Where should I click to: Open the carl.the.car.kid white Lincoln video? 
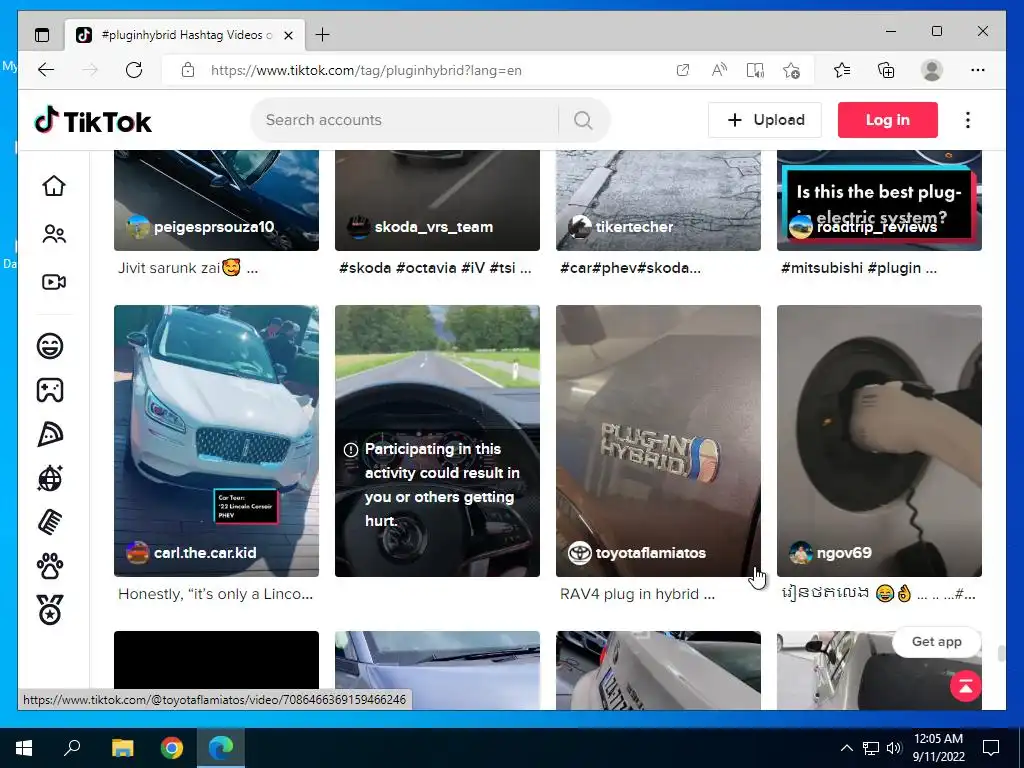pos(216,441)
